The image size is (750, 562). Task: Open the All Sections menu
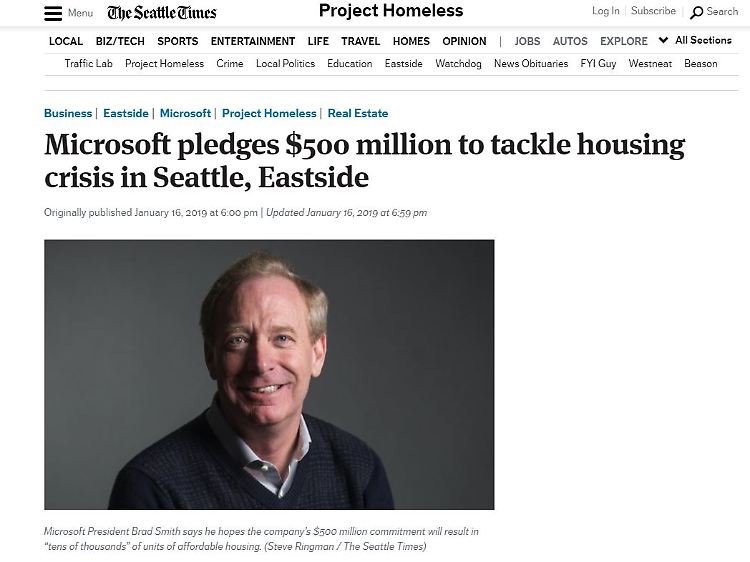click(x=703, y=41)
